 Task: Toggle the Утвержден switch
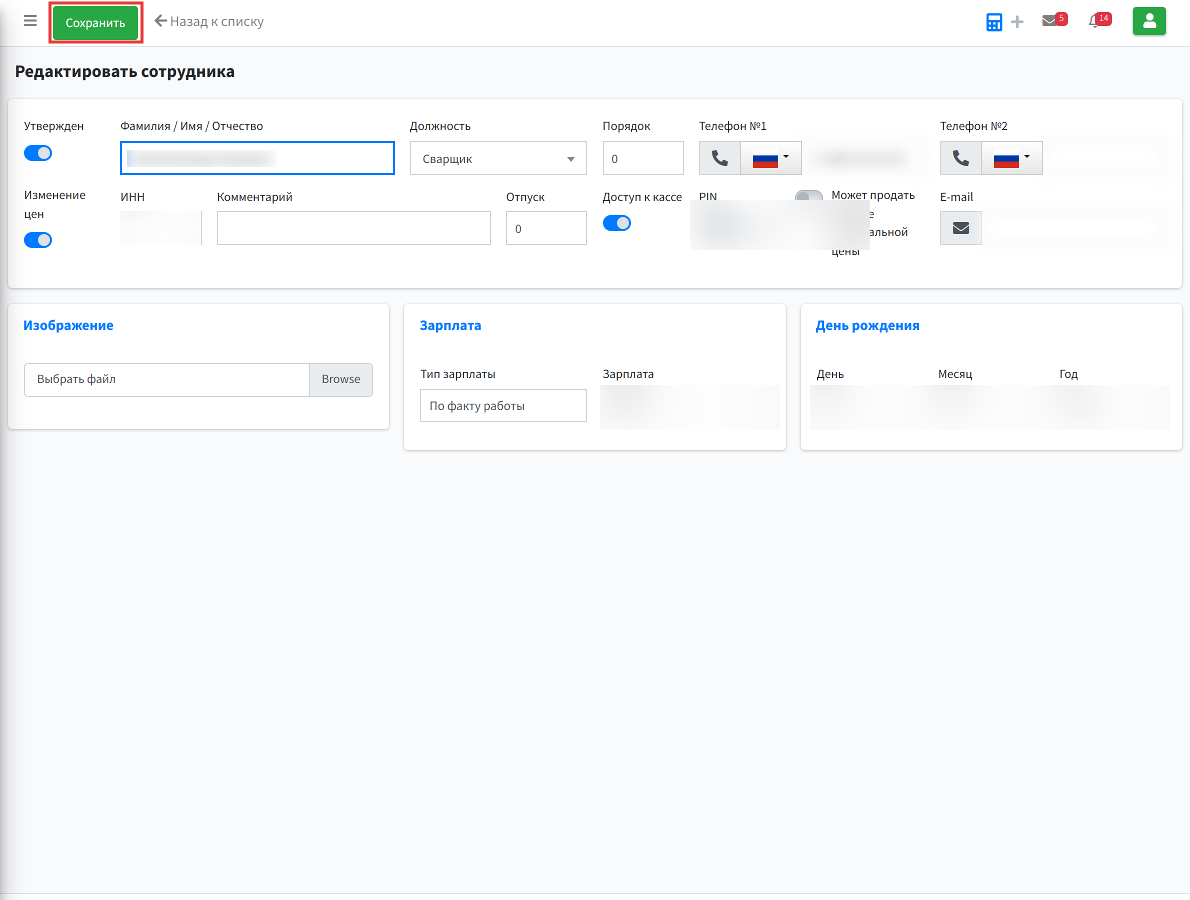pos(38,153)
